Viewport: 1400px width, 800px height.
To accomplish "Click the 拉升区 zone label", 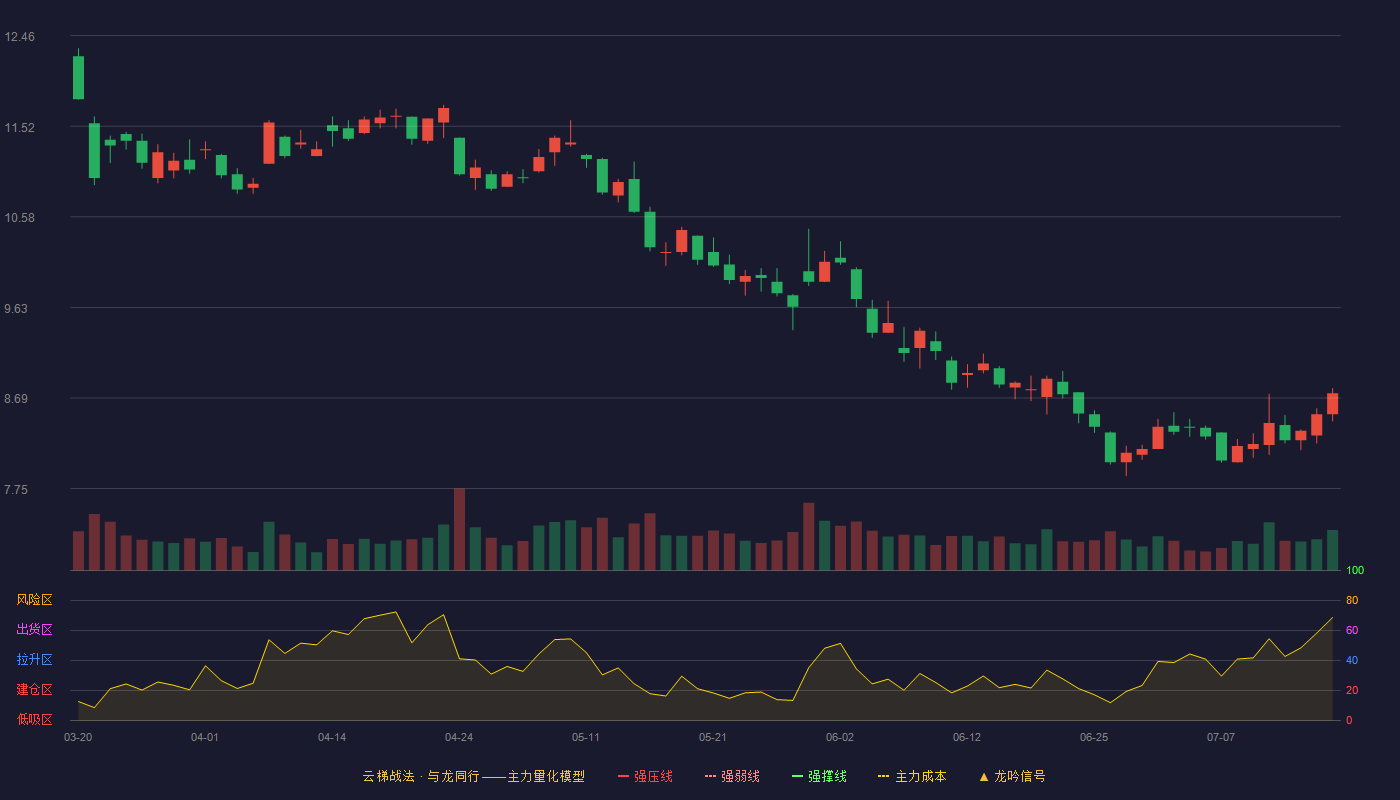I will click(x=34, y=660).
